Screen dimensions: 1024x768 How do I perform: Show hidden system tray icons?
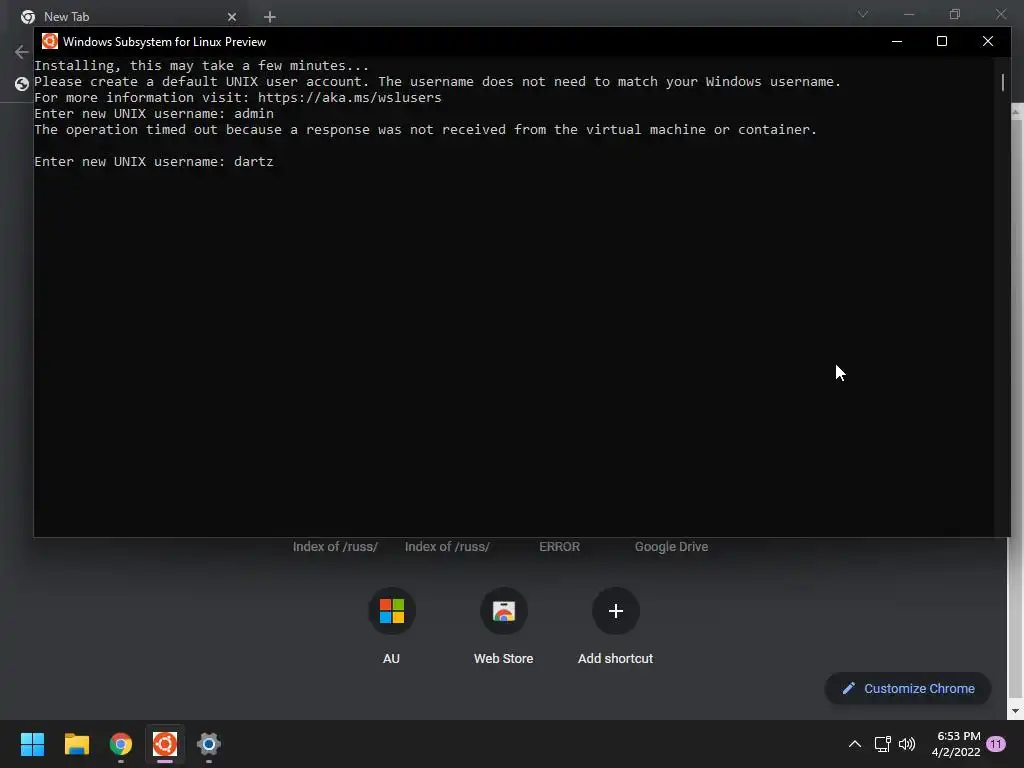coord(854,744)
